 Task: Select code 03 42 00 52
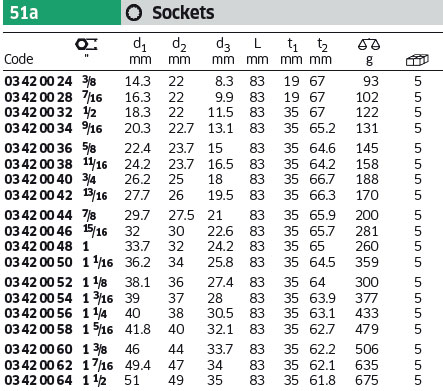click(38, 282)
